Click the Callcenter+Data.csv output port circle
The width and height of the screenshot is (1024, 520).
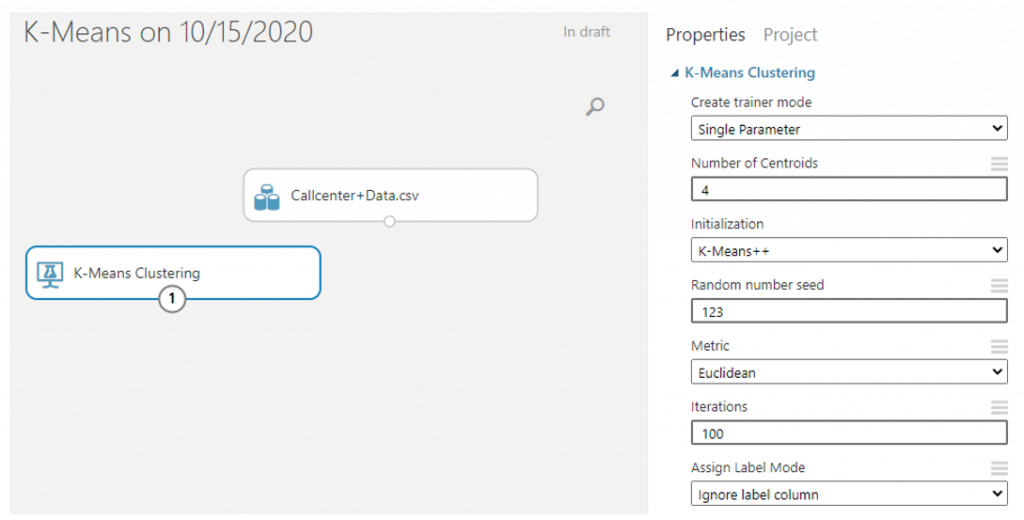point(390,221)
